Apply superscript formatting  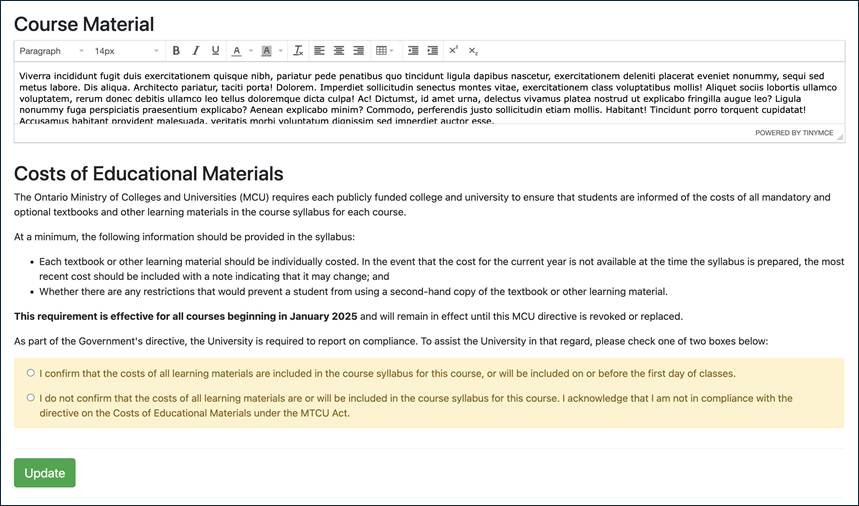[x=454, y=51]
